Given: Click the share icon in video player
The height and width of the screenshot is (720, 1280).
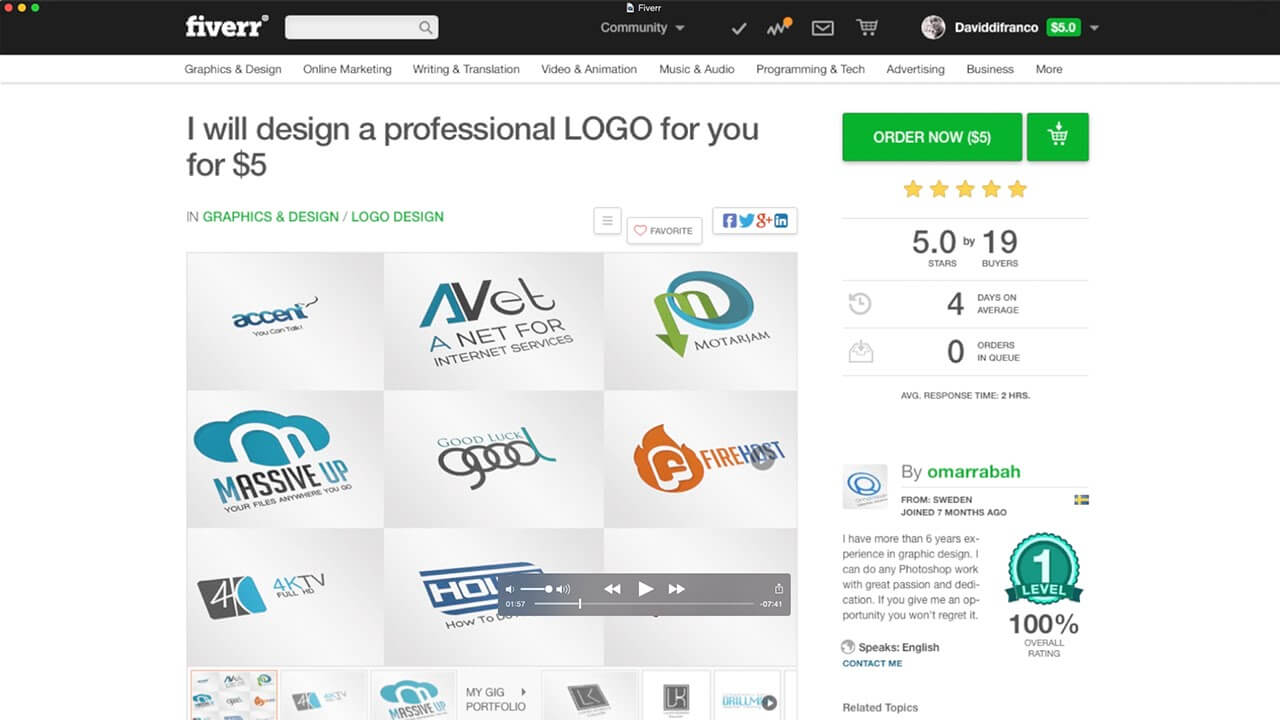Looking at the screenshot, I should point(779,589).
